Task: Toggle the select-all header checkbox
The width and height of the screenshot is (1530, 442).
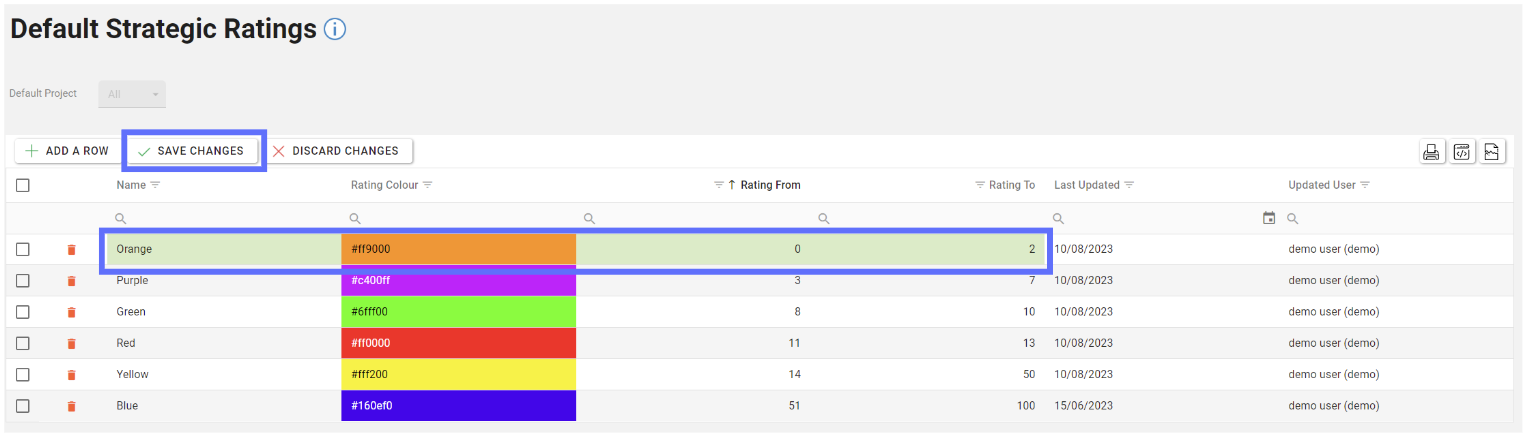Action: tap(23, 185)
